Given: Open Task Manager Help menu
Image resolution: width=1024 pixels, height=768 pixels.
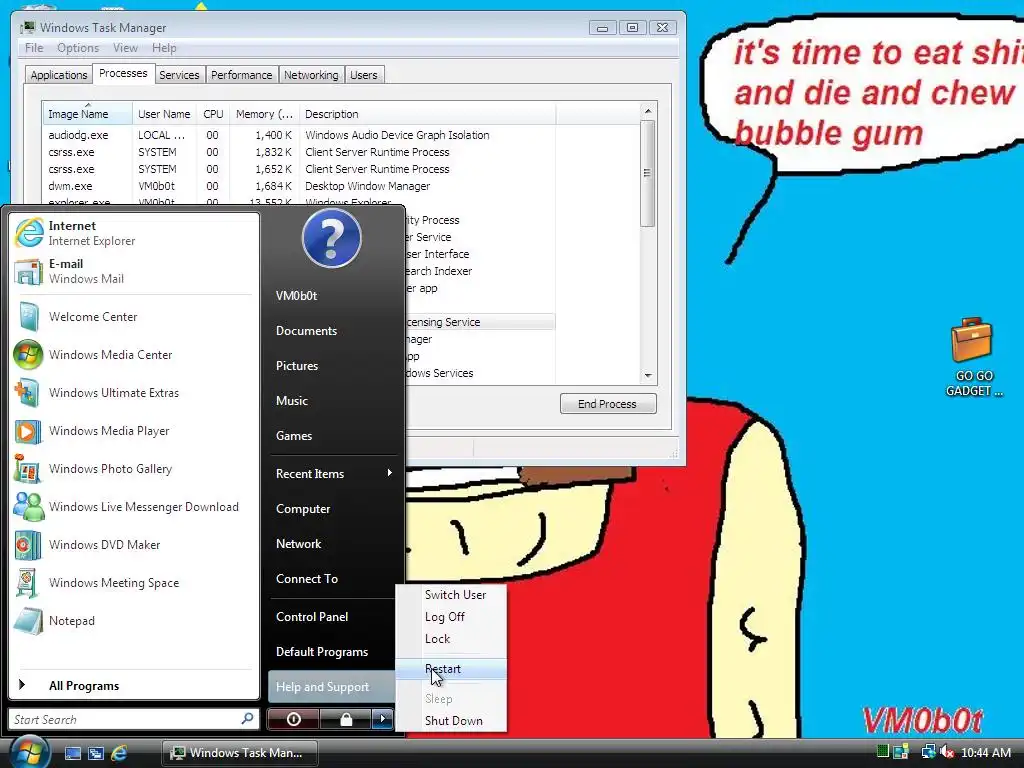Looking at the screenshot, I should coord(164,48).
